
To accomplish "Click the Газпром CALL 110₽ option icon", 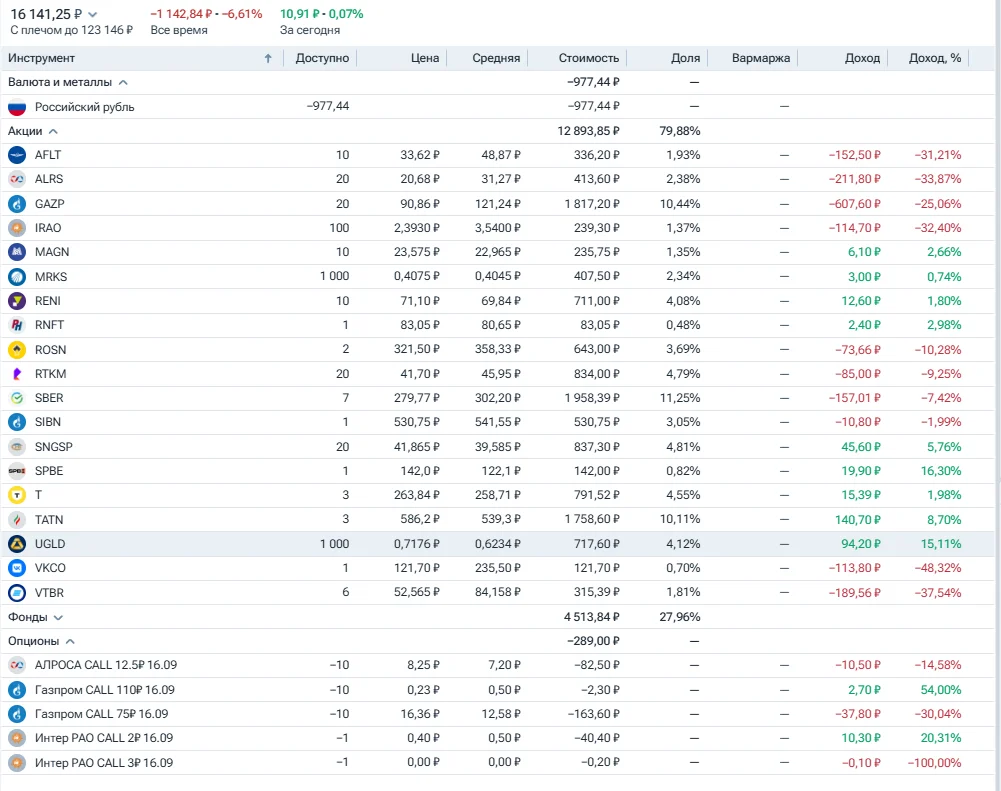I will (x=17, y=690).
